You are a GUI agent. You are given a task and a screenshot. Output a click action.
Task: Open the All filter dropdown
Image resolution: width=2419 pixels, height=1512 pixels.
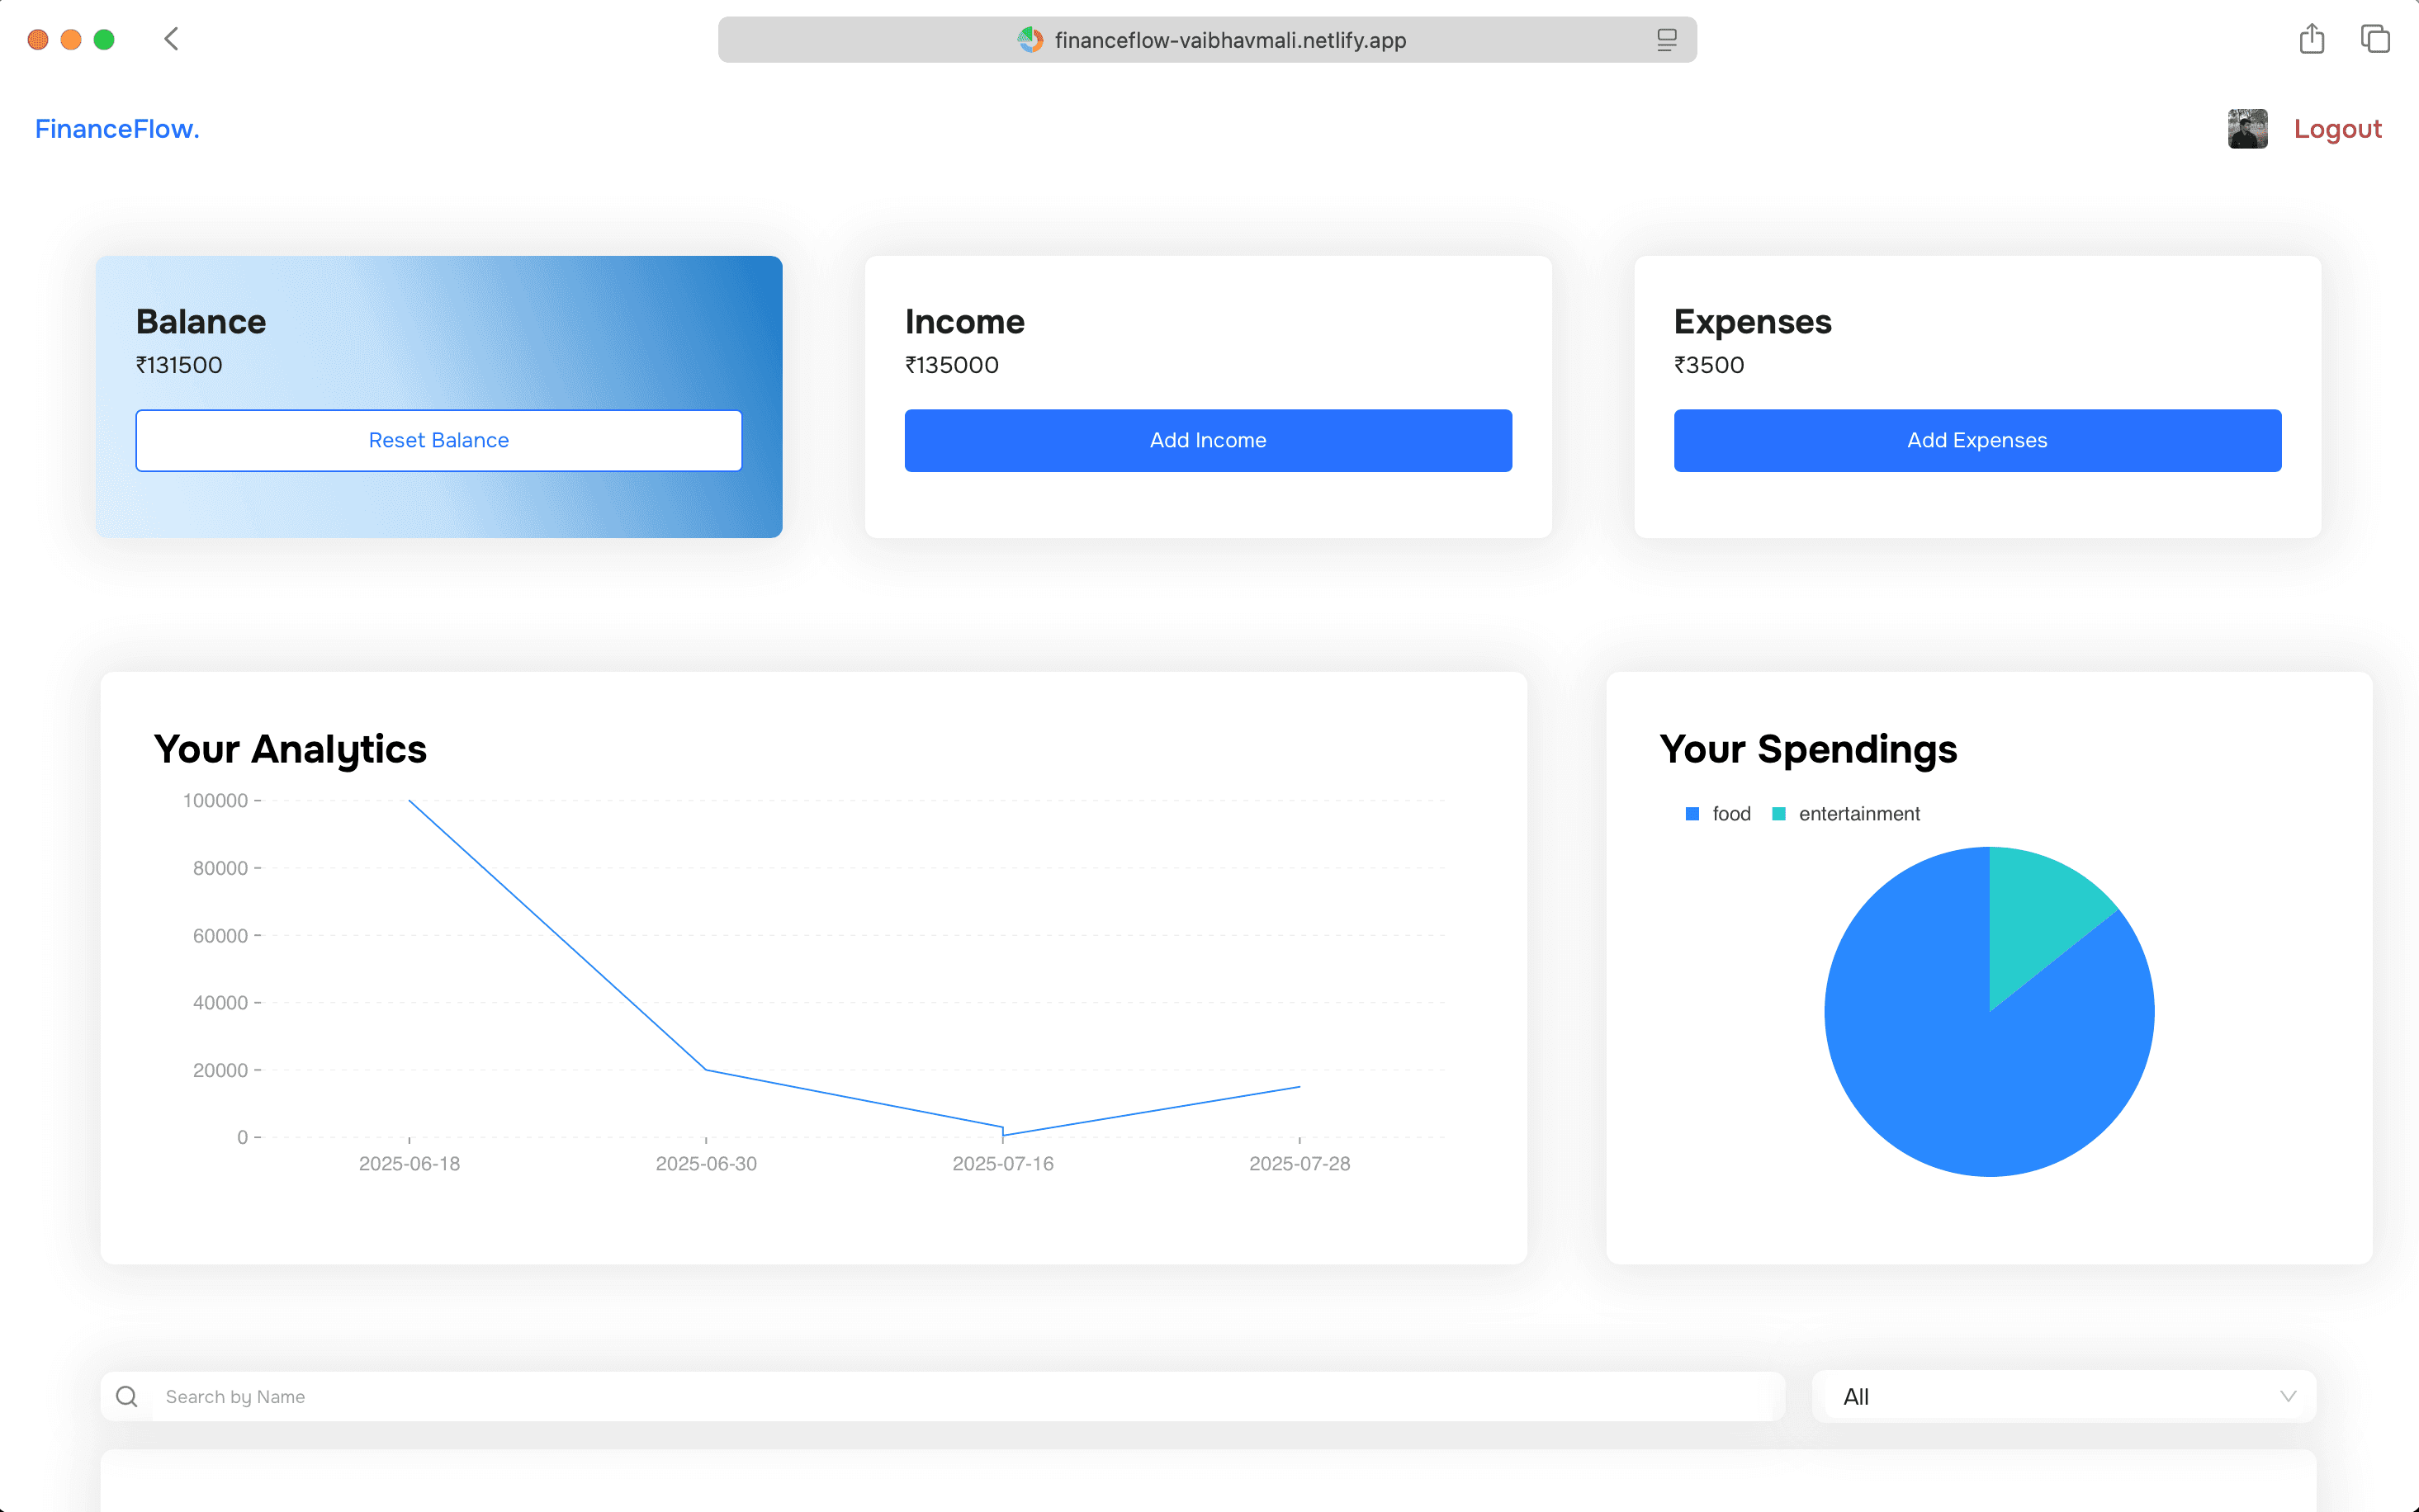[x=2063, y=1396]
